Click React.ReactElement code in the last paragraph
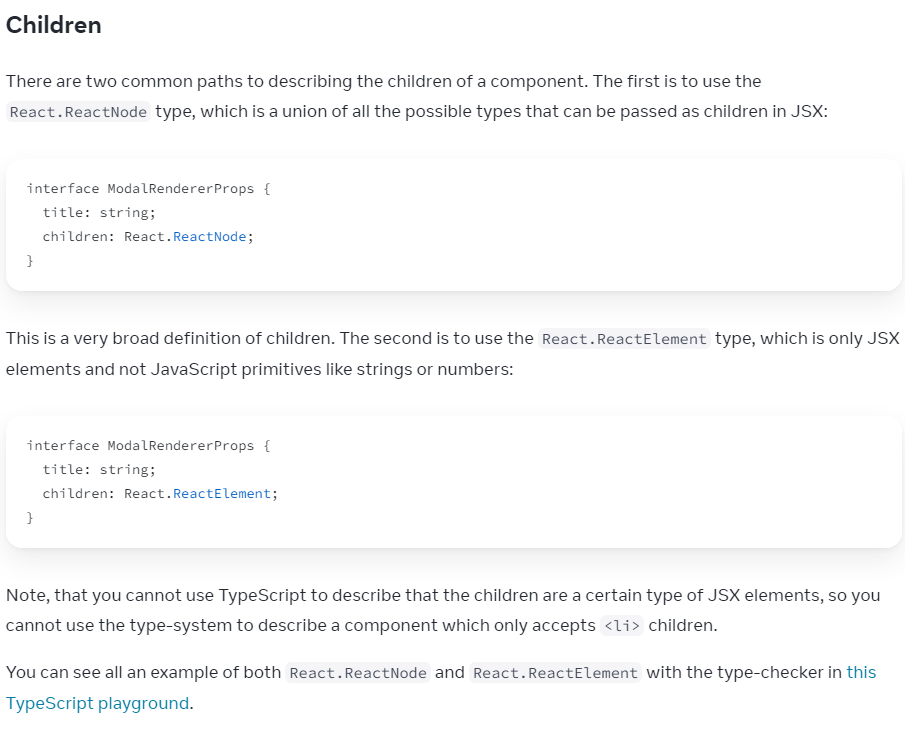 coord(555,673)
